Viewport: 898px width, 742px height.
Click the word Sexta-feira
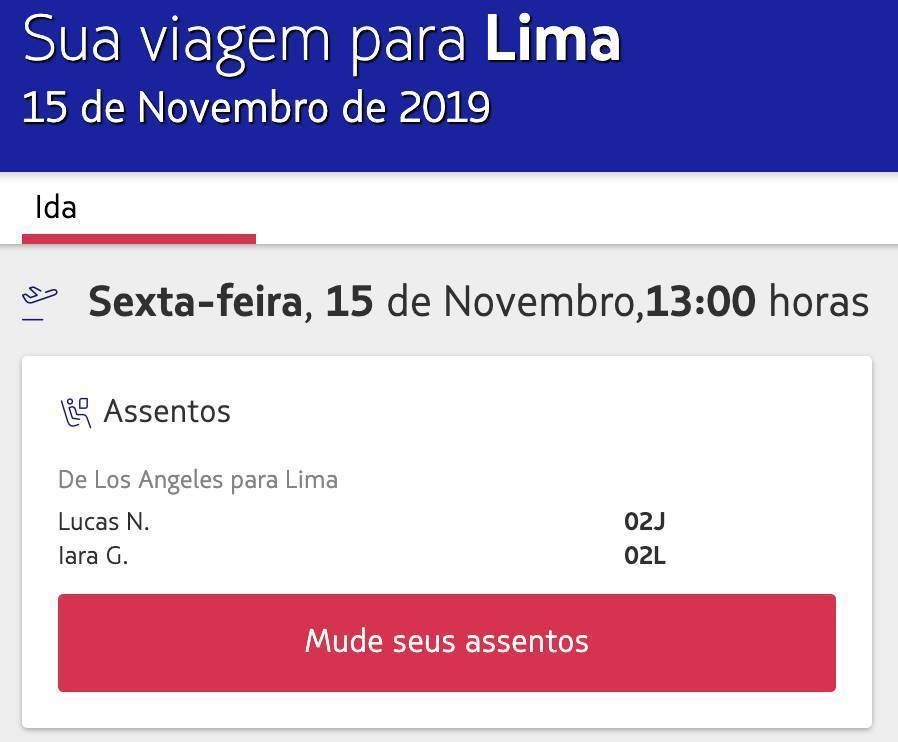click(x=195, y=302)
